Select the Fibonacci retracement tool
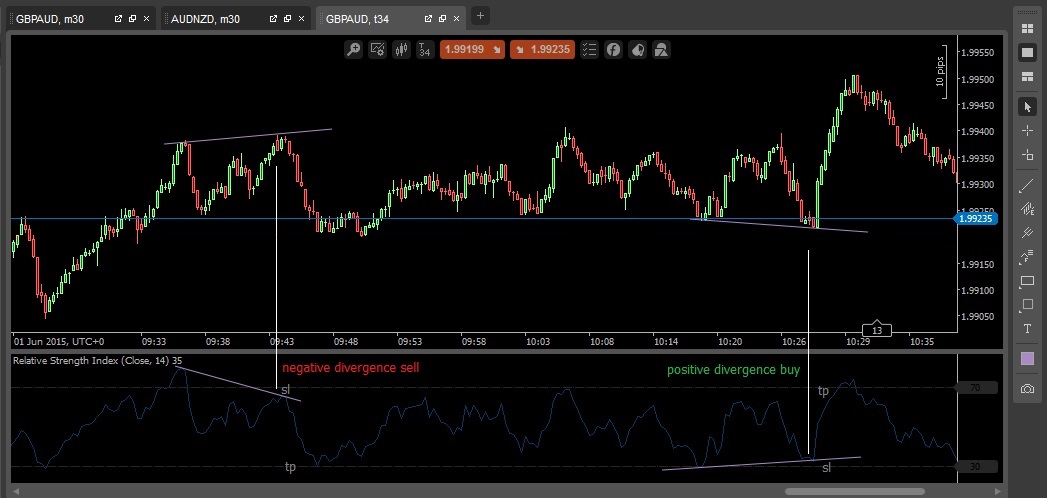1047x498 pixels. [1028, 210]
